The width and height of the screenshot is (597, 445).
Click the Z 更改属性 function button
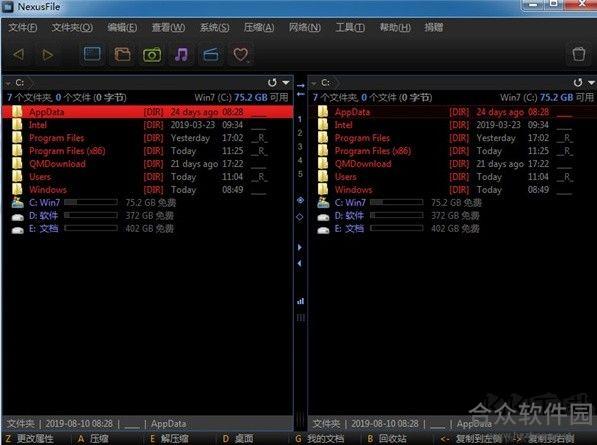tap(29, 439)
